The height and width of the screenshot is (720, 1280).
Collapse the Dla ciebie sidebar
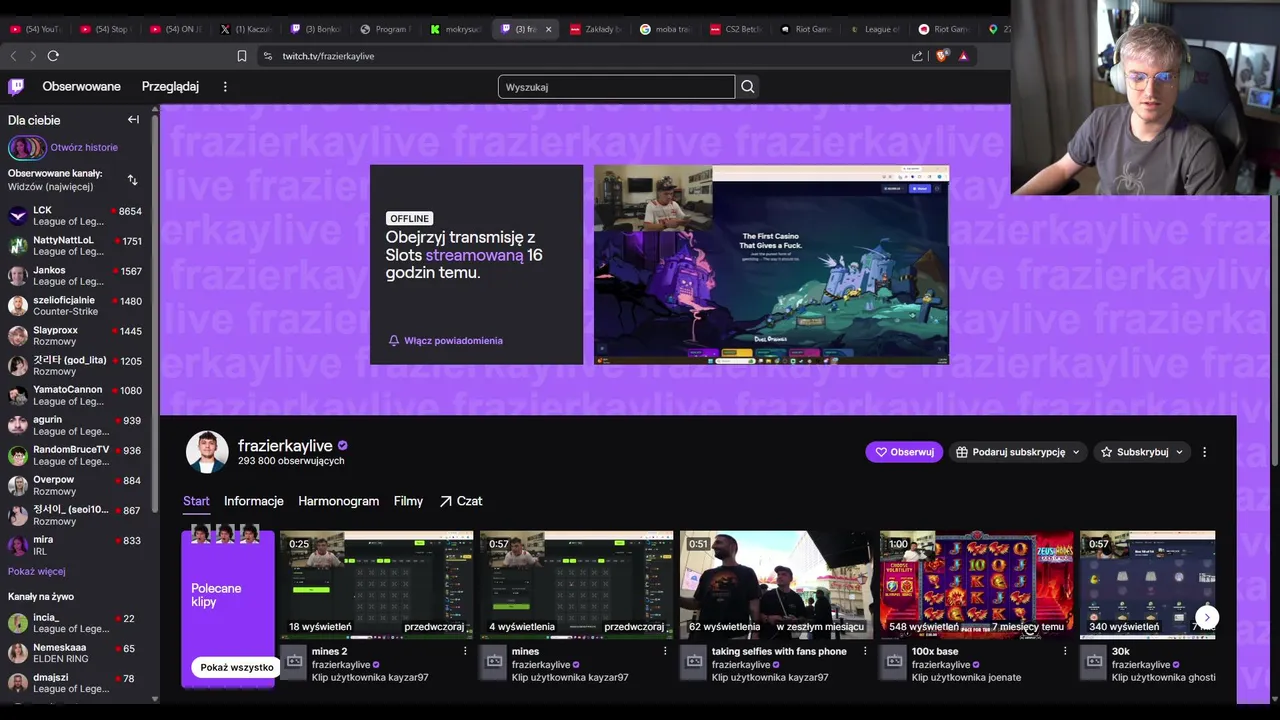point(133,120)
